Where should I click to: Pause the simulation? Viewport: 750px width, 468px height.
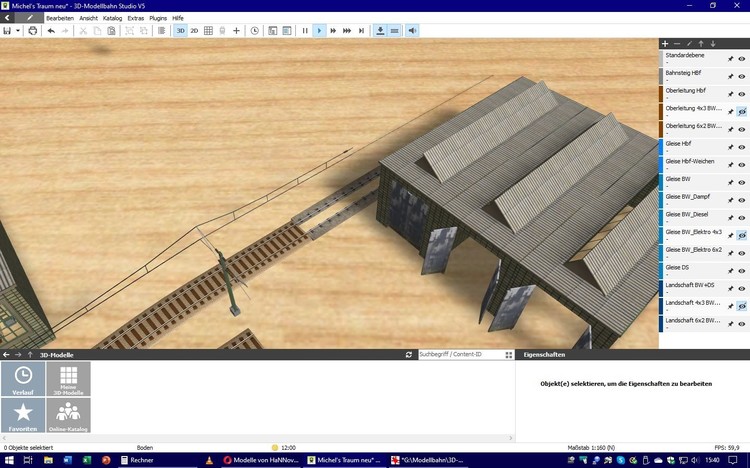point(305,31)
